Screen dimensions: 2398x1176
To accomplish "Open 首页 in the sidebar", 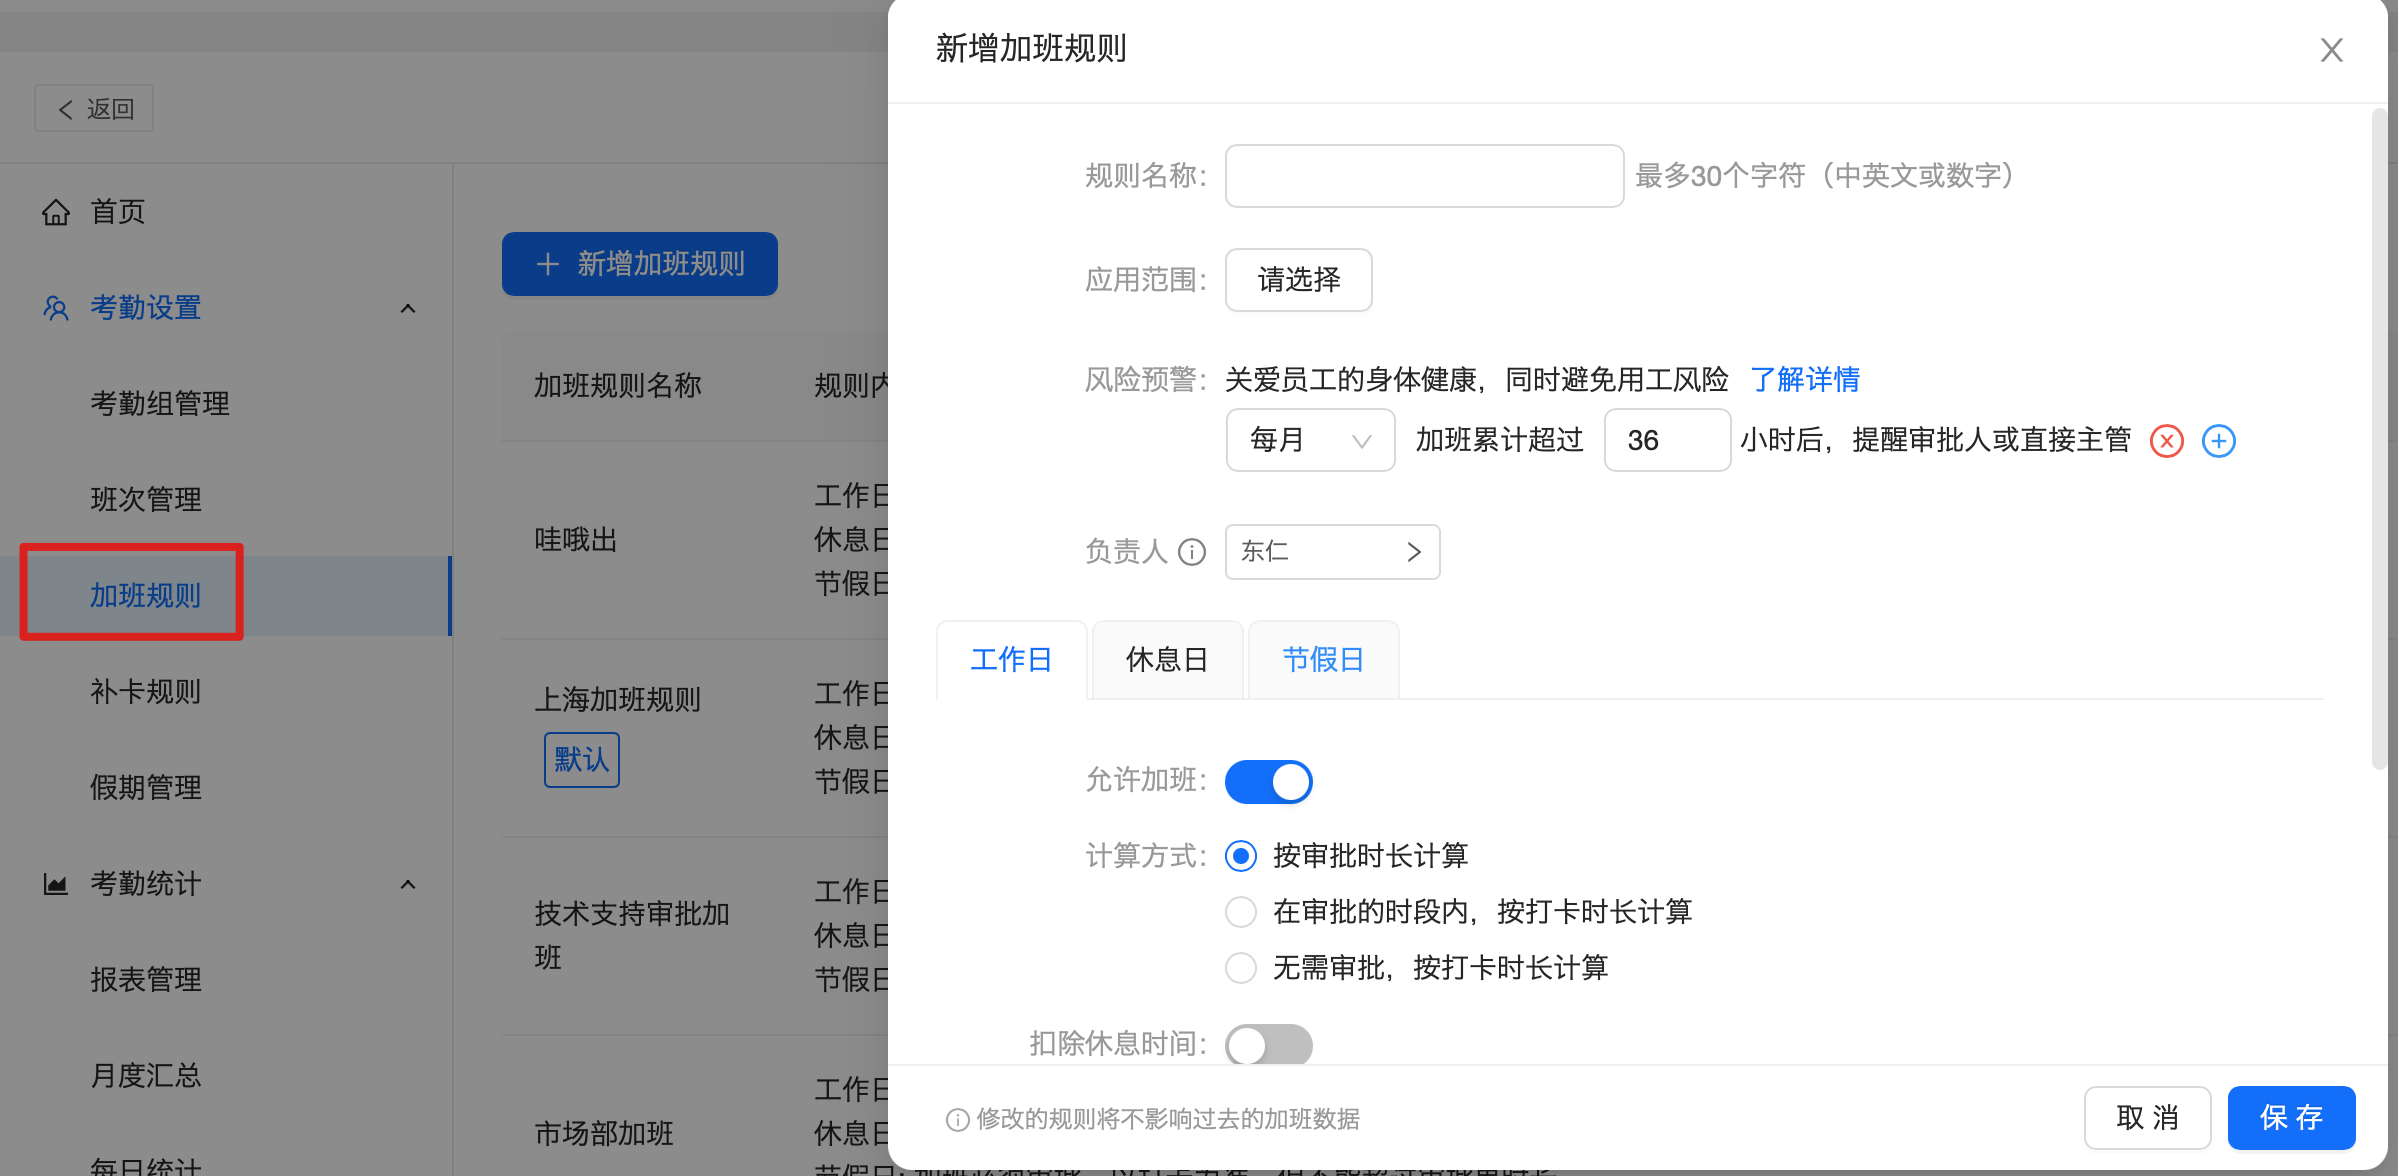I will point(117,212).
